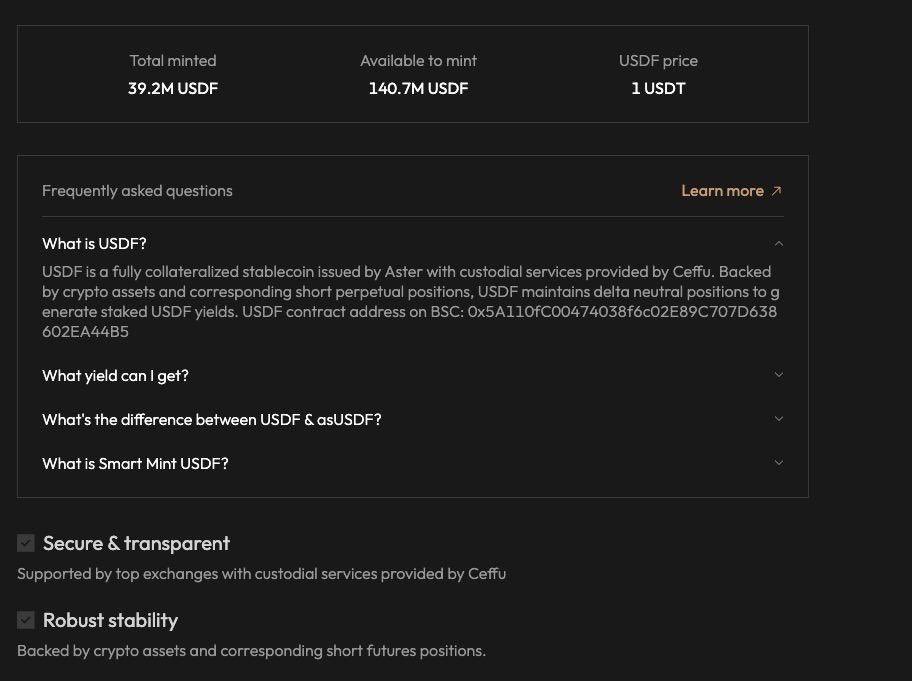Click the chevron beside What is Smart Mint USDF

pos(779,463)
